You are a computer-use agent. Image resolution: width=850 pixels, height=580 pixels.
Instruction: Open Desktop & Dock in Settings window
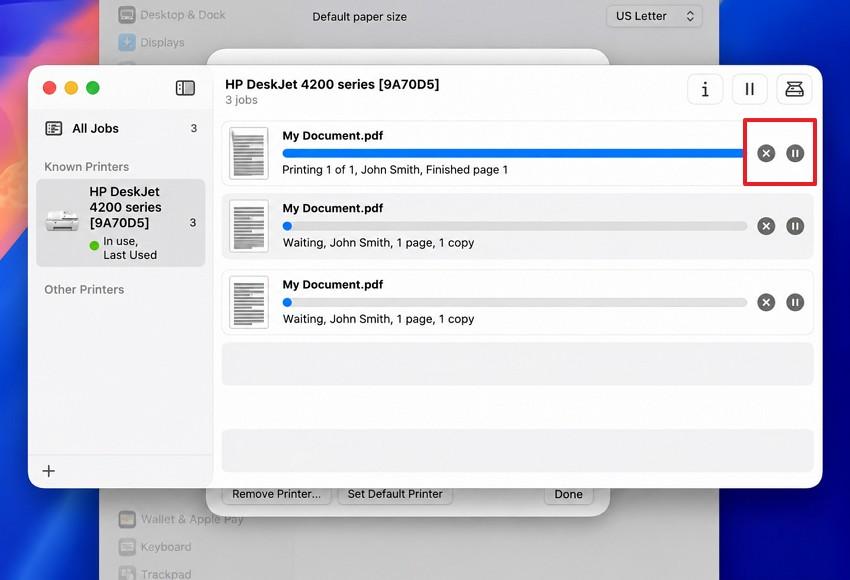tap(172, 15)
